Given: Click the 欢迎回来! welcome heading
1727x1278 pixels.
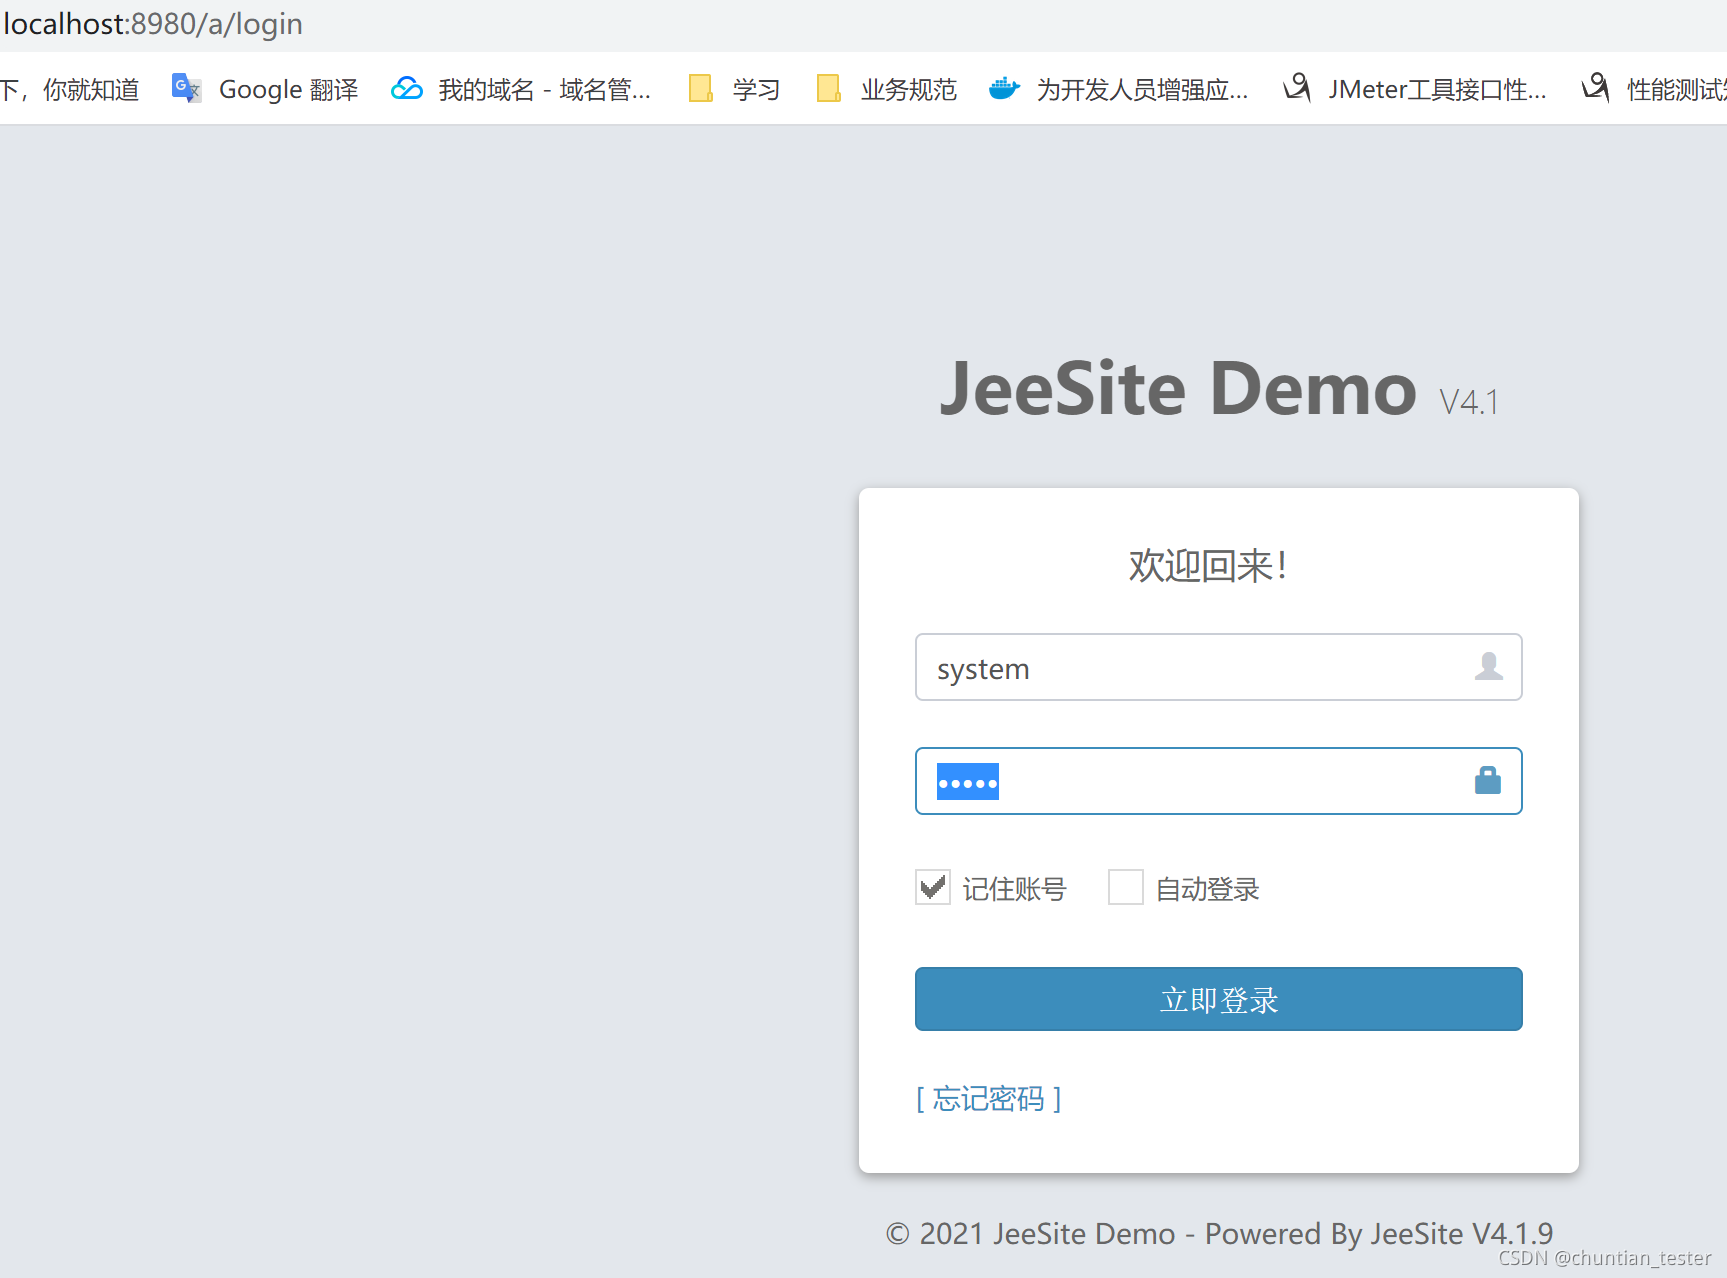Looking at the screenshot, I should pyautogui.click(x=1208, y=566).
